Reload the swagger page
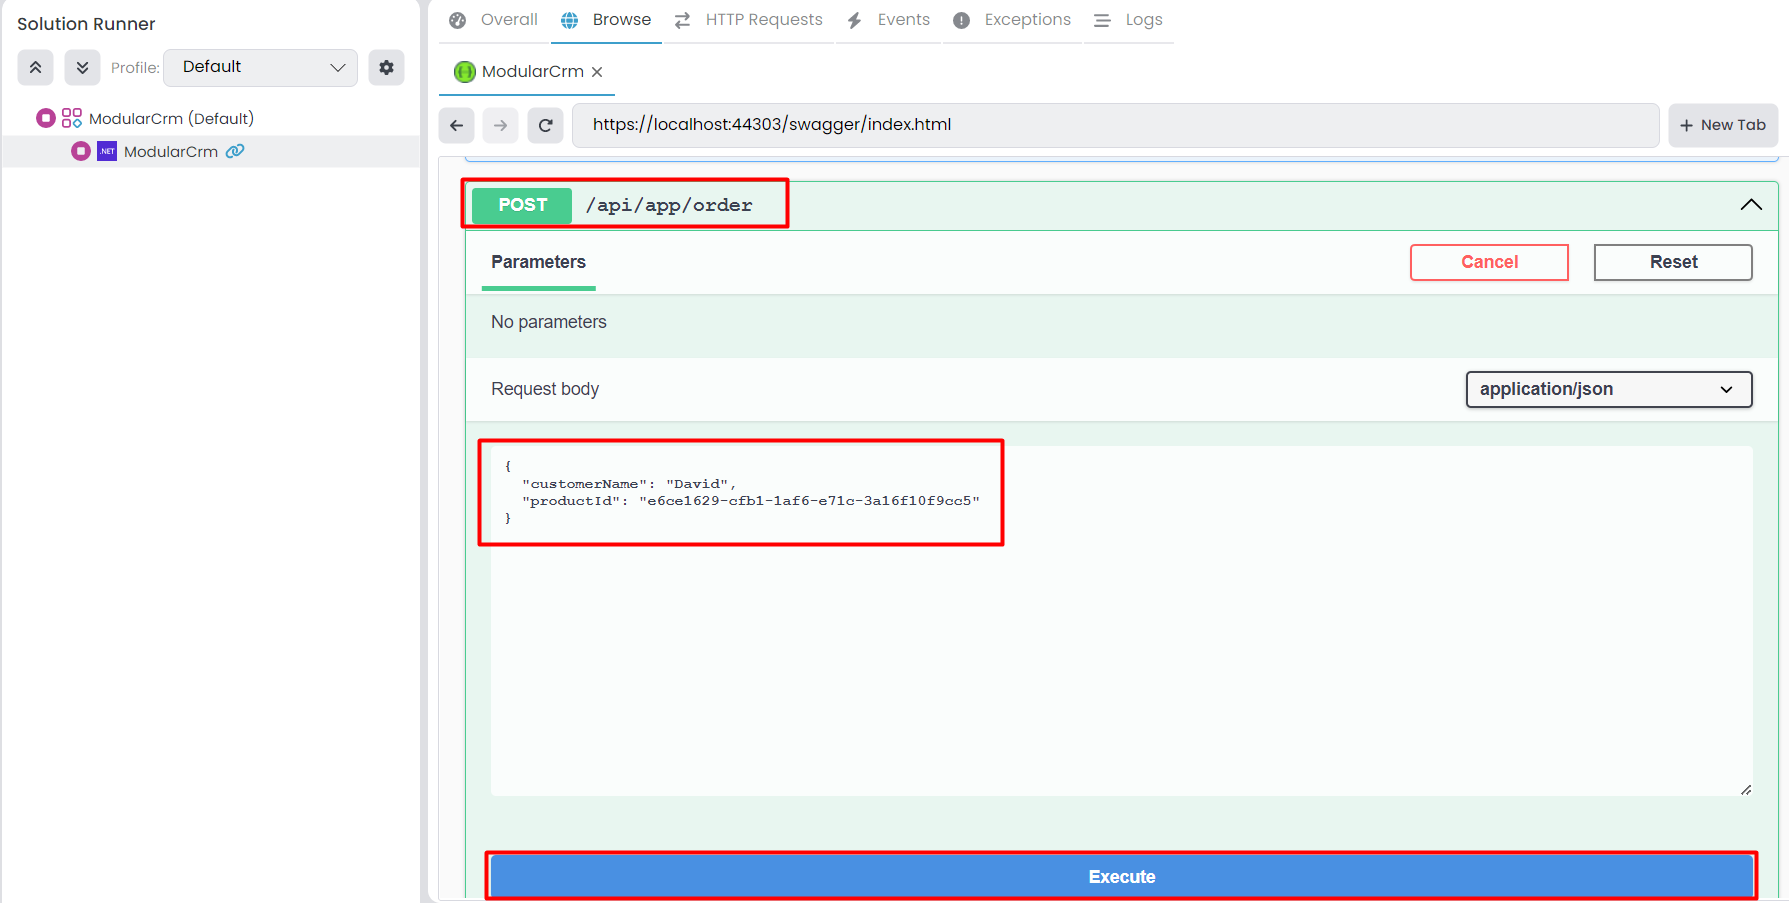The image size is (1789, 903). point(546,125)
